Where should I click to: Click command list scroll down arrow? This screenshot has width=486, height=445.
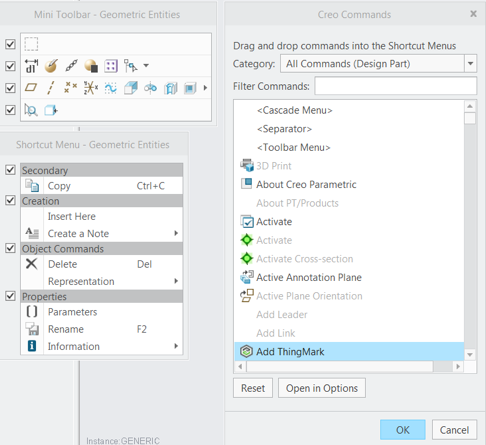click(x=470, y=355)
